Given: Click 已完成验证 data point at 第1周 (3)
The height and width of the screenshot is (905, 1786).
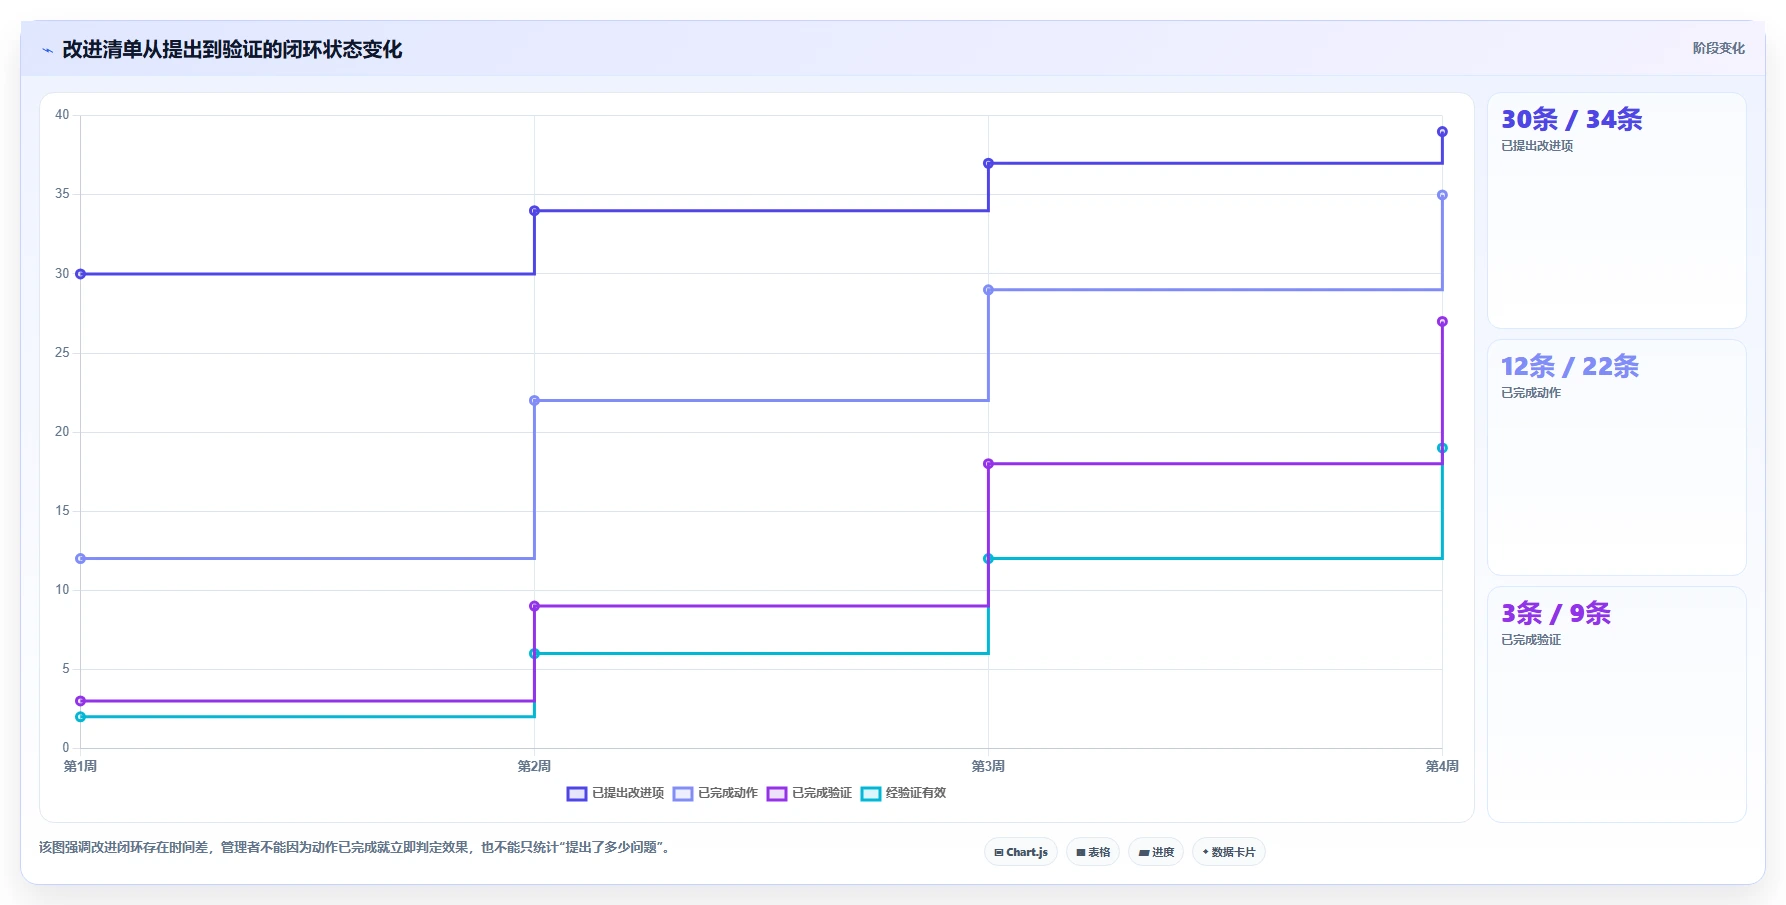Looking at the screenshot, I should (81, 701).
